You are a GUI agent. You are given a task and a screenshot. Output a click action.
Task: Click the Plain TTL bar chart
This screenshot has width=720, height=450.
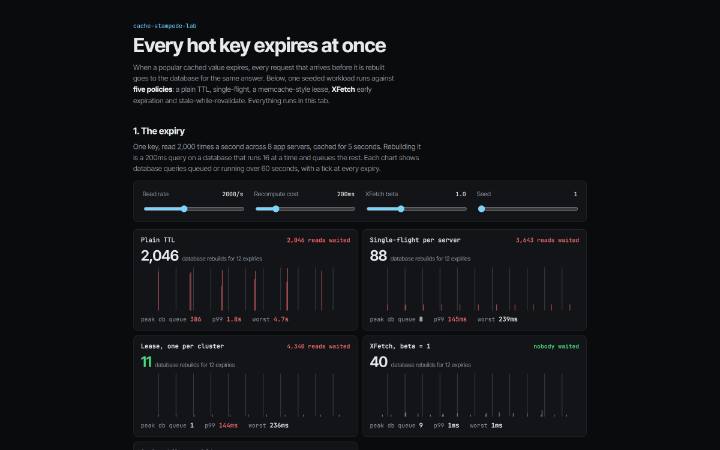tap(245, 289)
